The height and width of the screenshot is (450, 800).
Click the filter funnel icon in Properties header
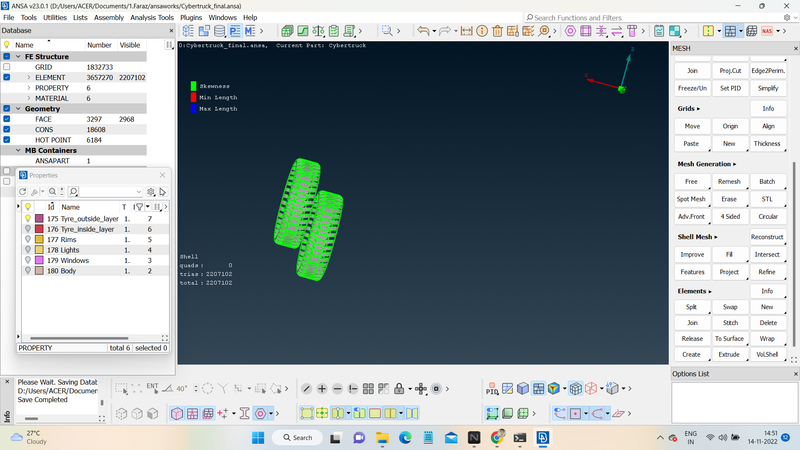(x=139, y=207)
